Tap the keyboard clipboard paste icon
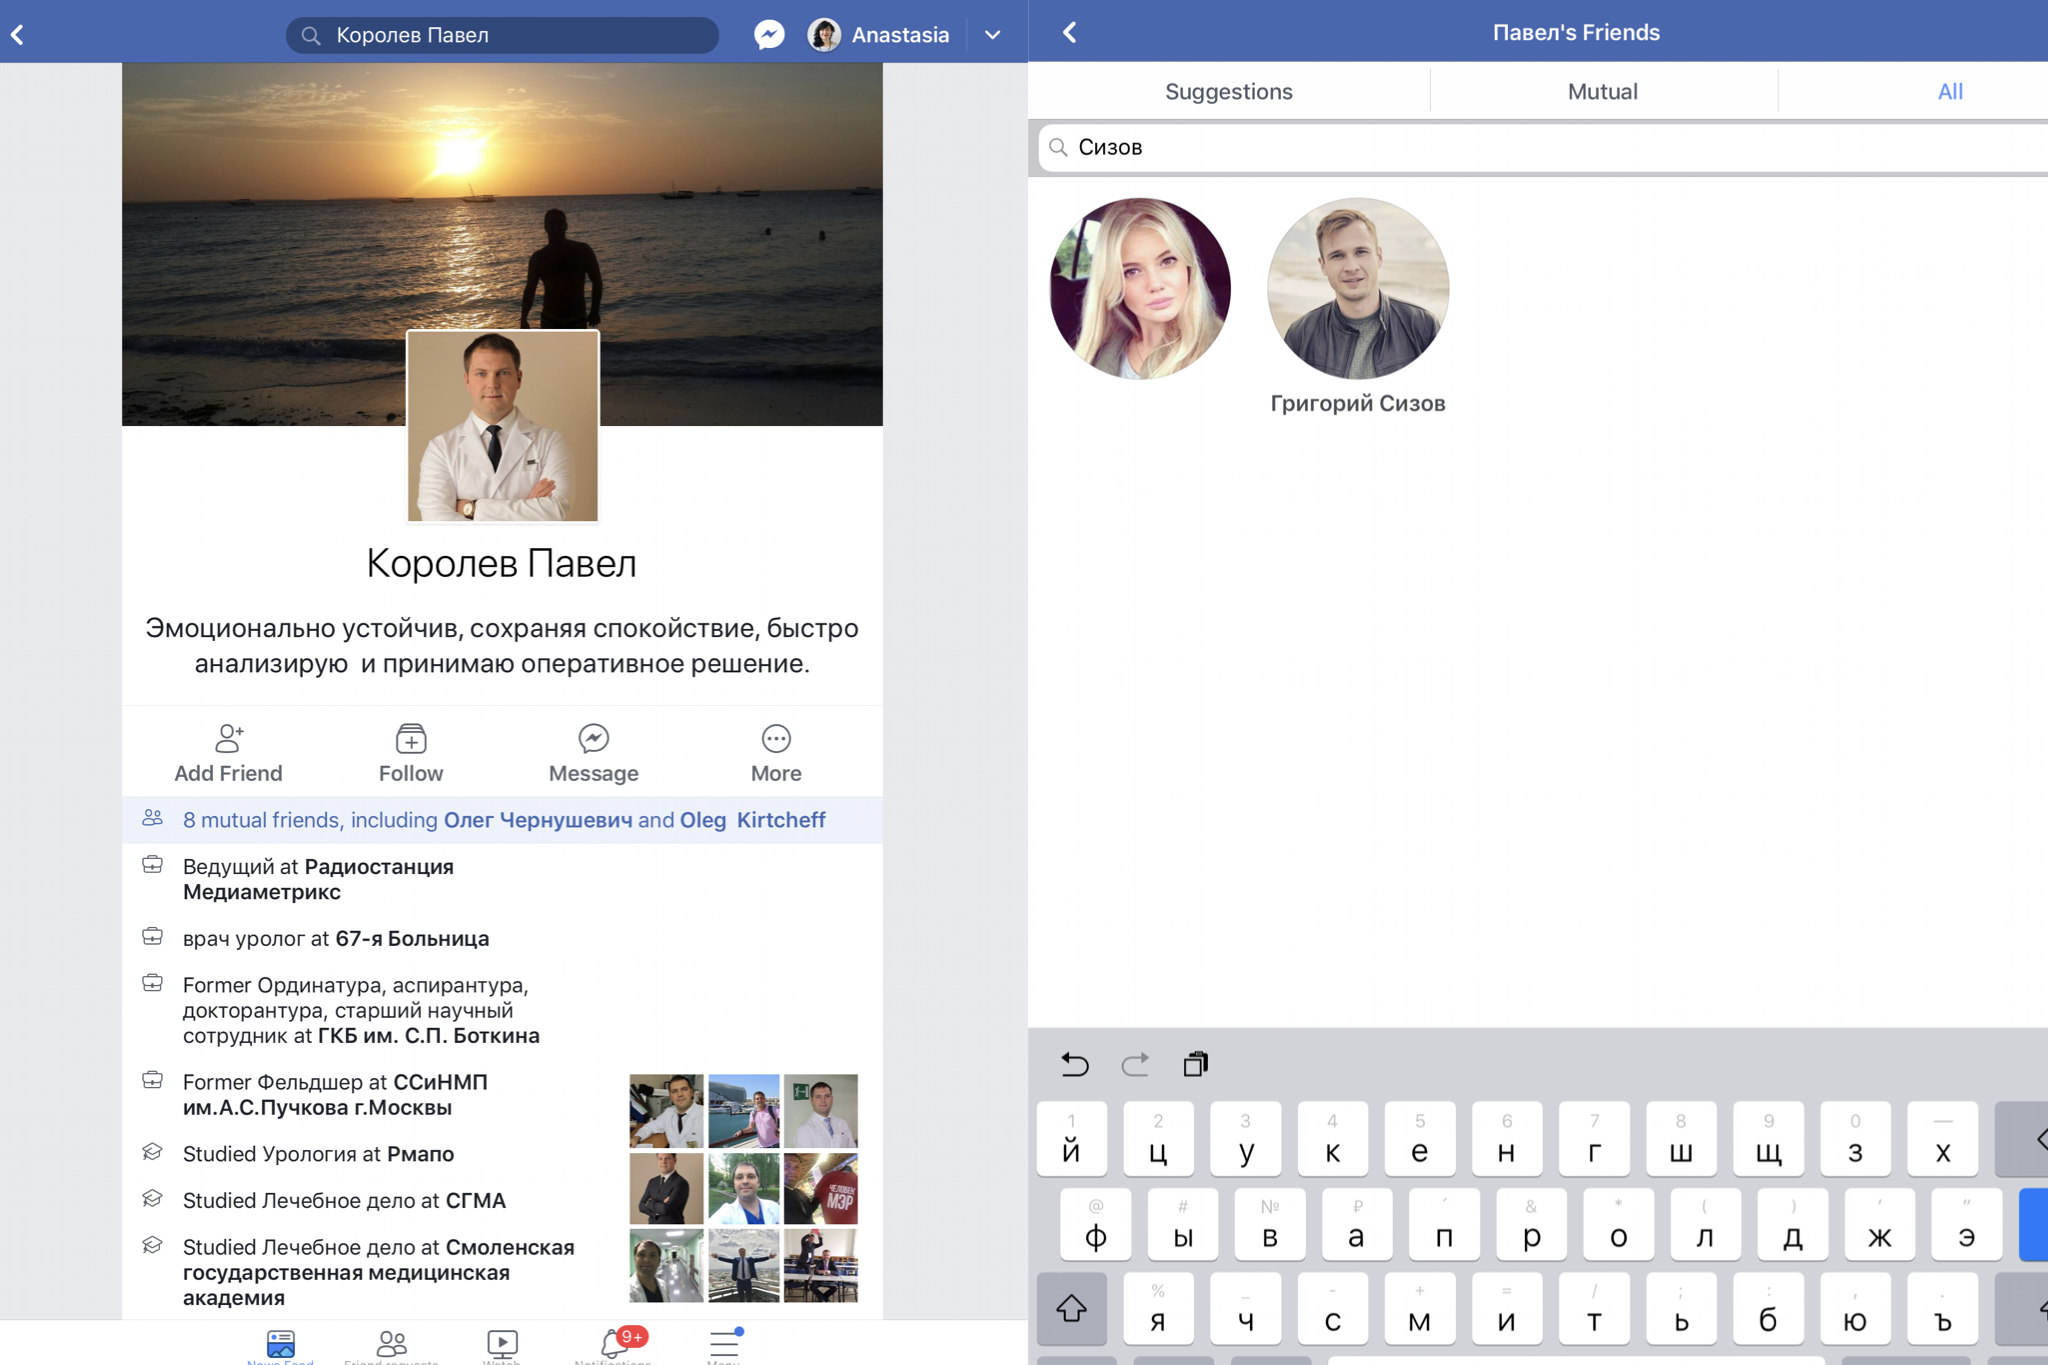The height and width of the screenshot is (1365, 2048). click(x=1195, y=1064)
